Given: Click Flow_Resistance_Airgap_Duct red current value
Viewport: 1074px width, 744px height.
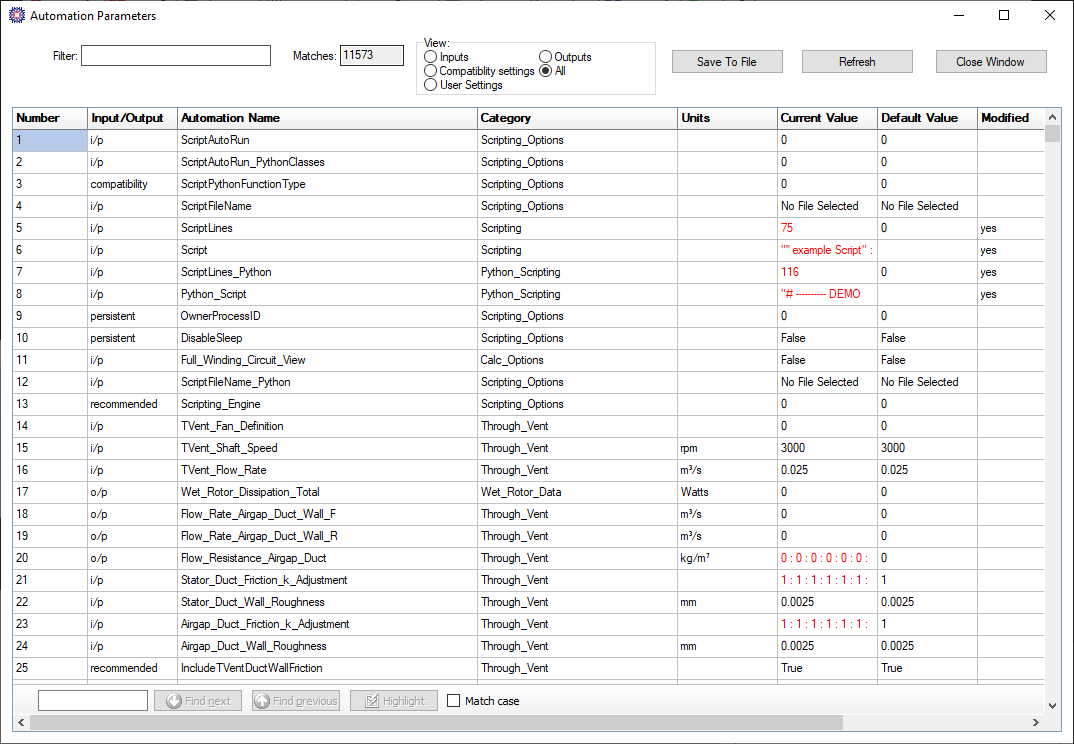Looking at the screenshot, I should click(x=827, y=558).
